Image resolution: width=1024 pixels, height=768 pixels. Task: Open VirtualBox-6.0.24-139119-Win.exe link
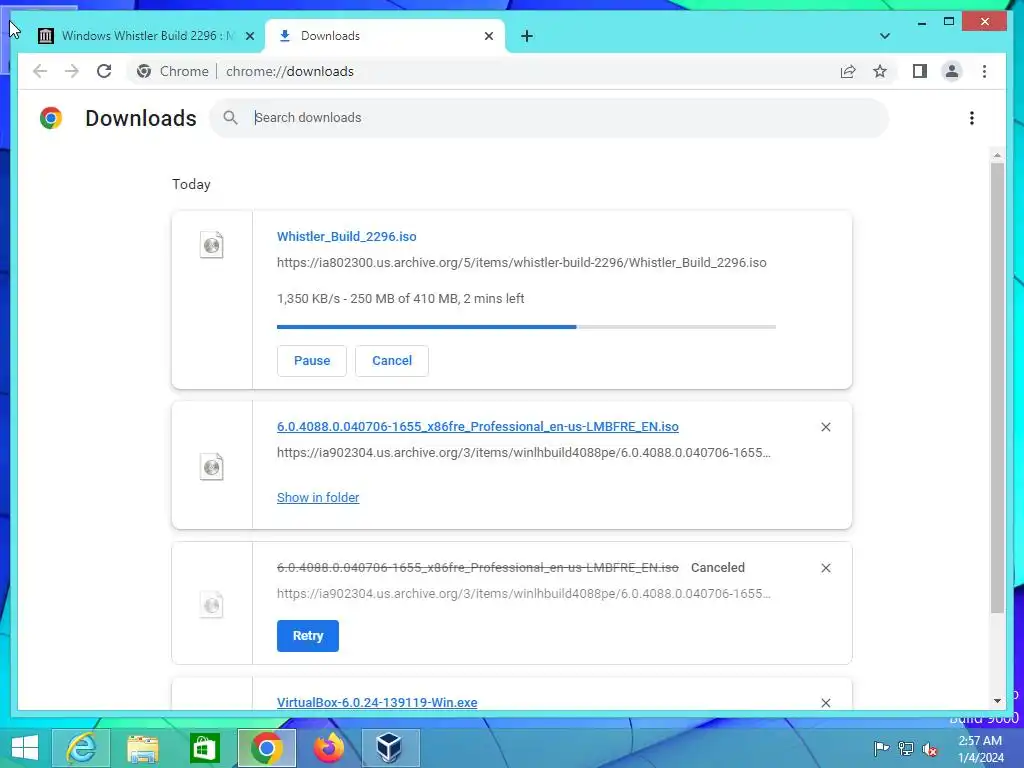[377, 703]
